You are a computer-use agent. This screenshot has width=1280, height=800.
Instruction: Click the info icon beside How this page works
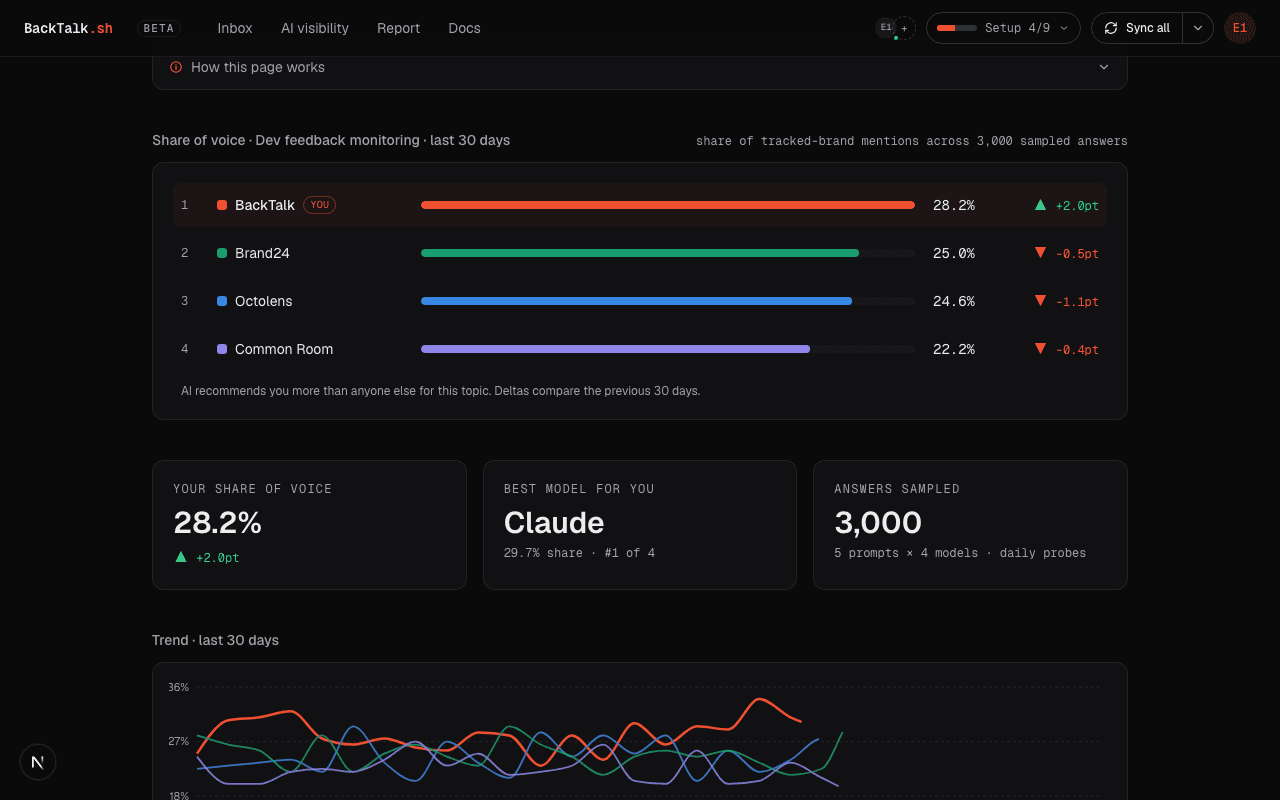point(176,67)
